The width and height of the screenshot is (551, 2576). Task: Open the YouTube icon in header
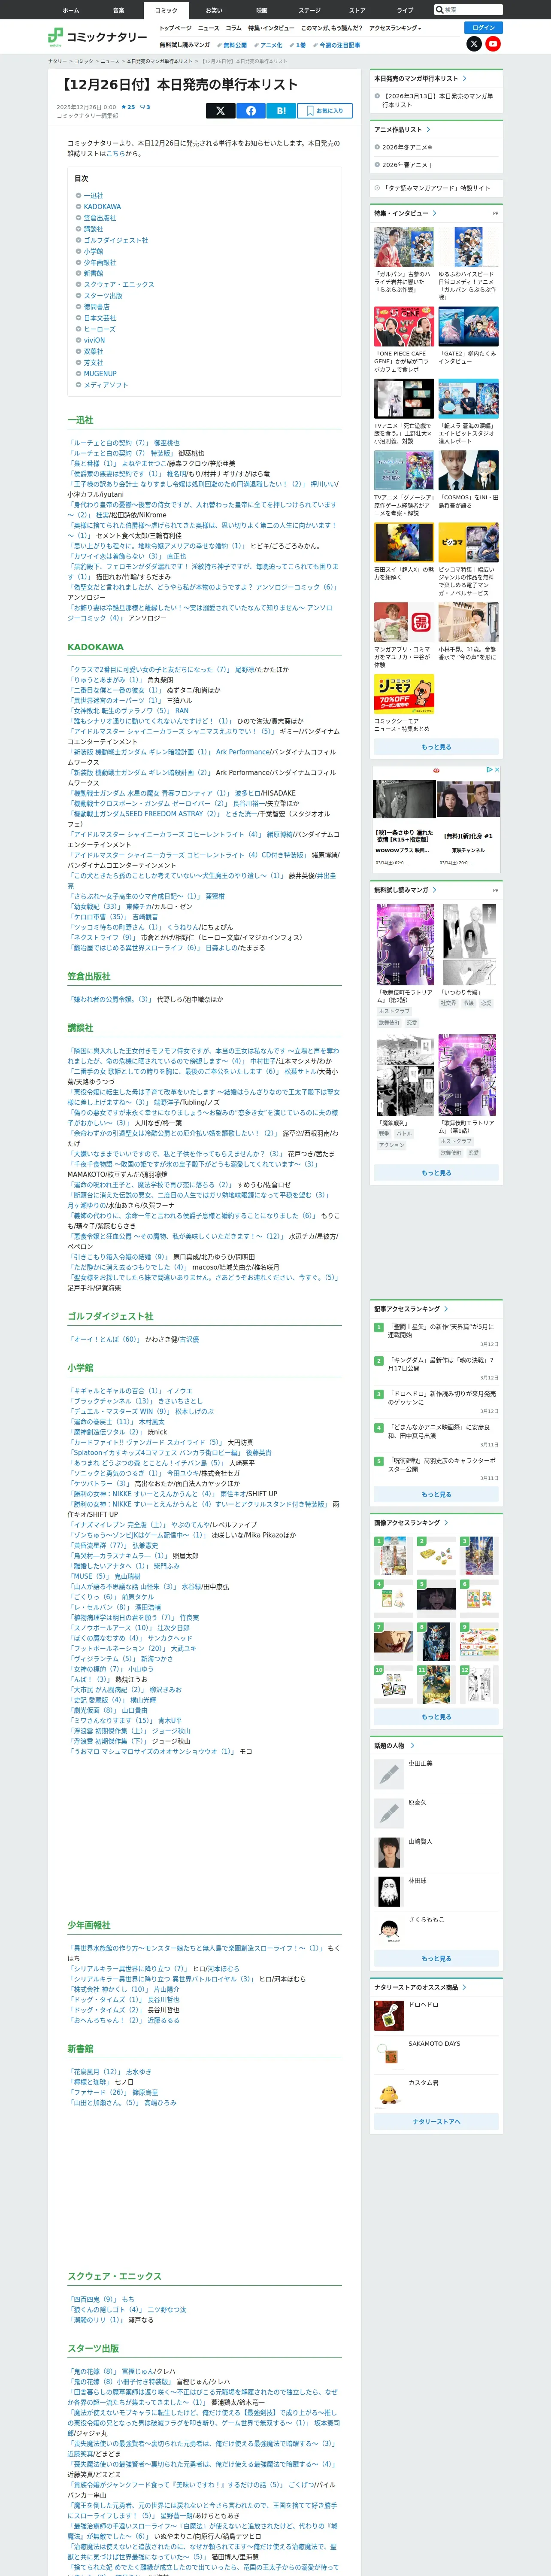click(493, 44)
